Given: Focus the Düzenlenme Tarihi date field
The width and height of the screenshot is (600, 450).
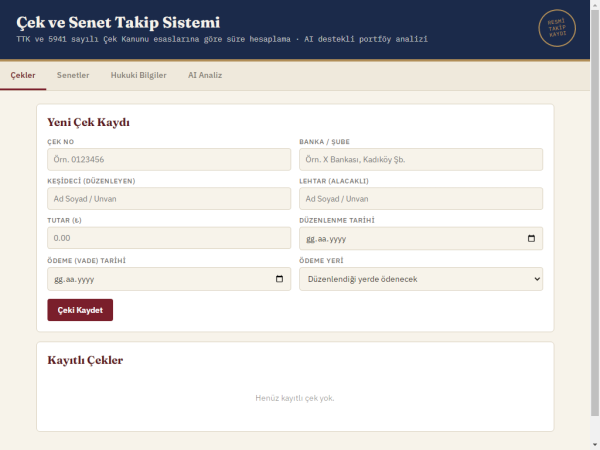Looking at the screenshot, I should (x=421, y=238).
